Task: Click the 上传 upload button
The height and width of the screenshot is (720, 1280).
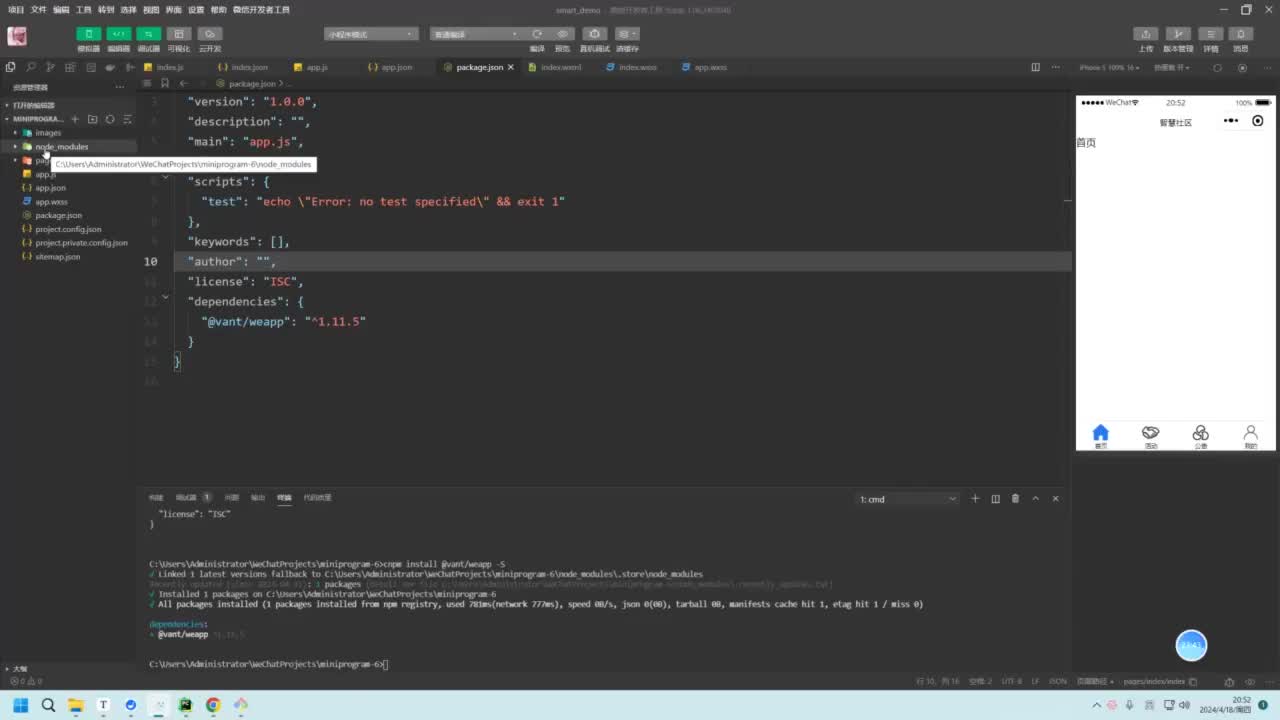Action: (1146, 34)
